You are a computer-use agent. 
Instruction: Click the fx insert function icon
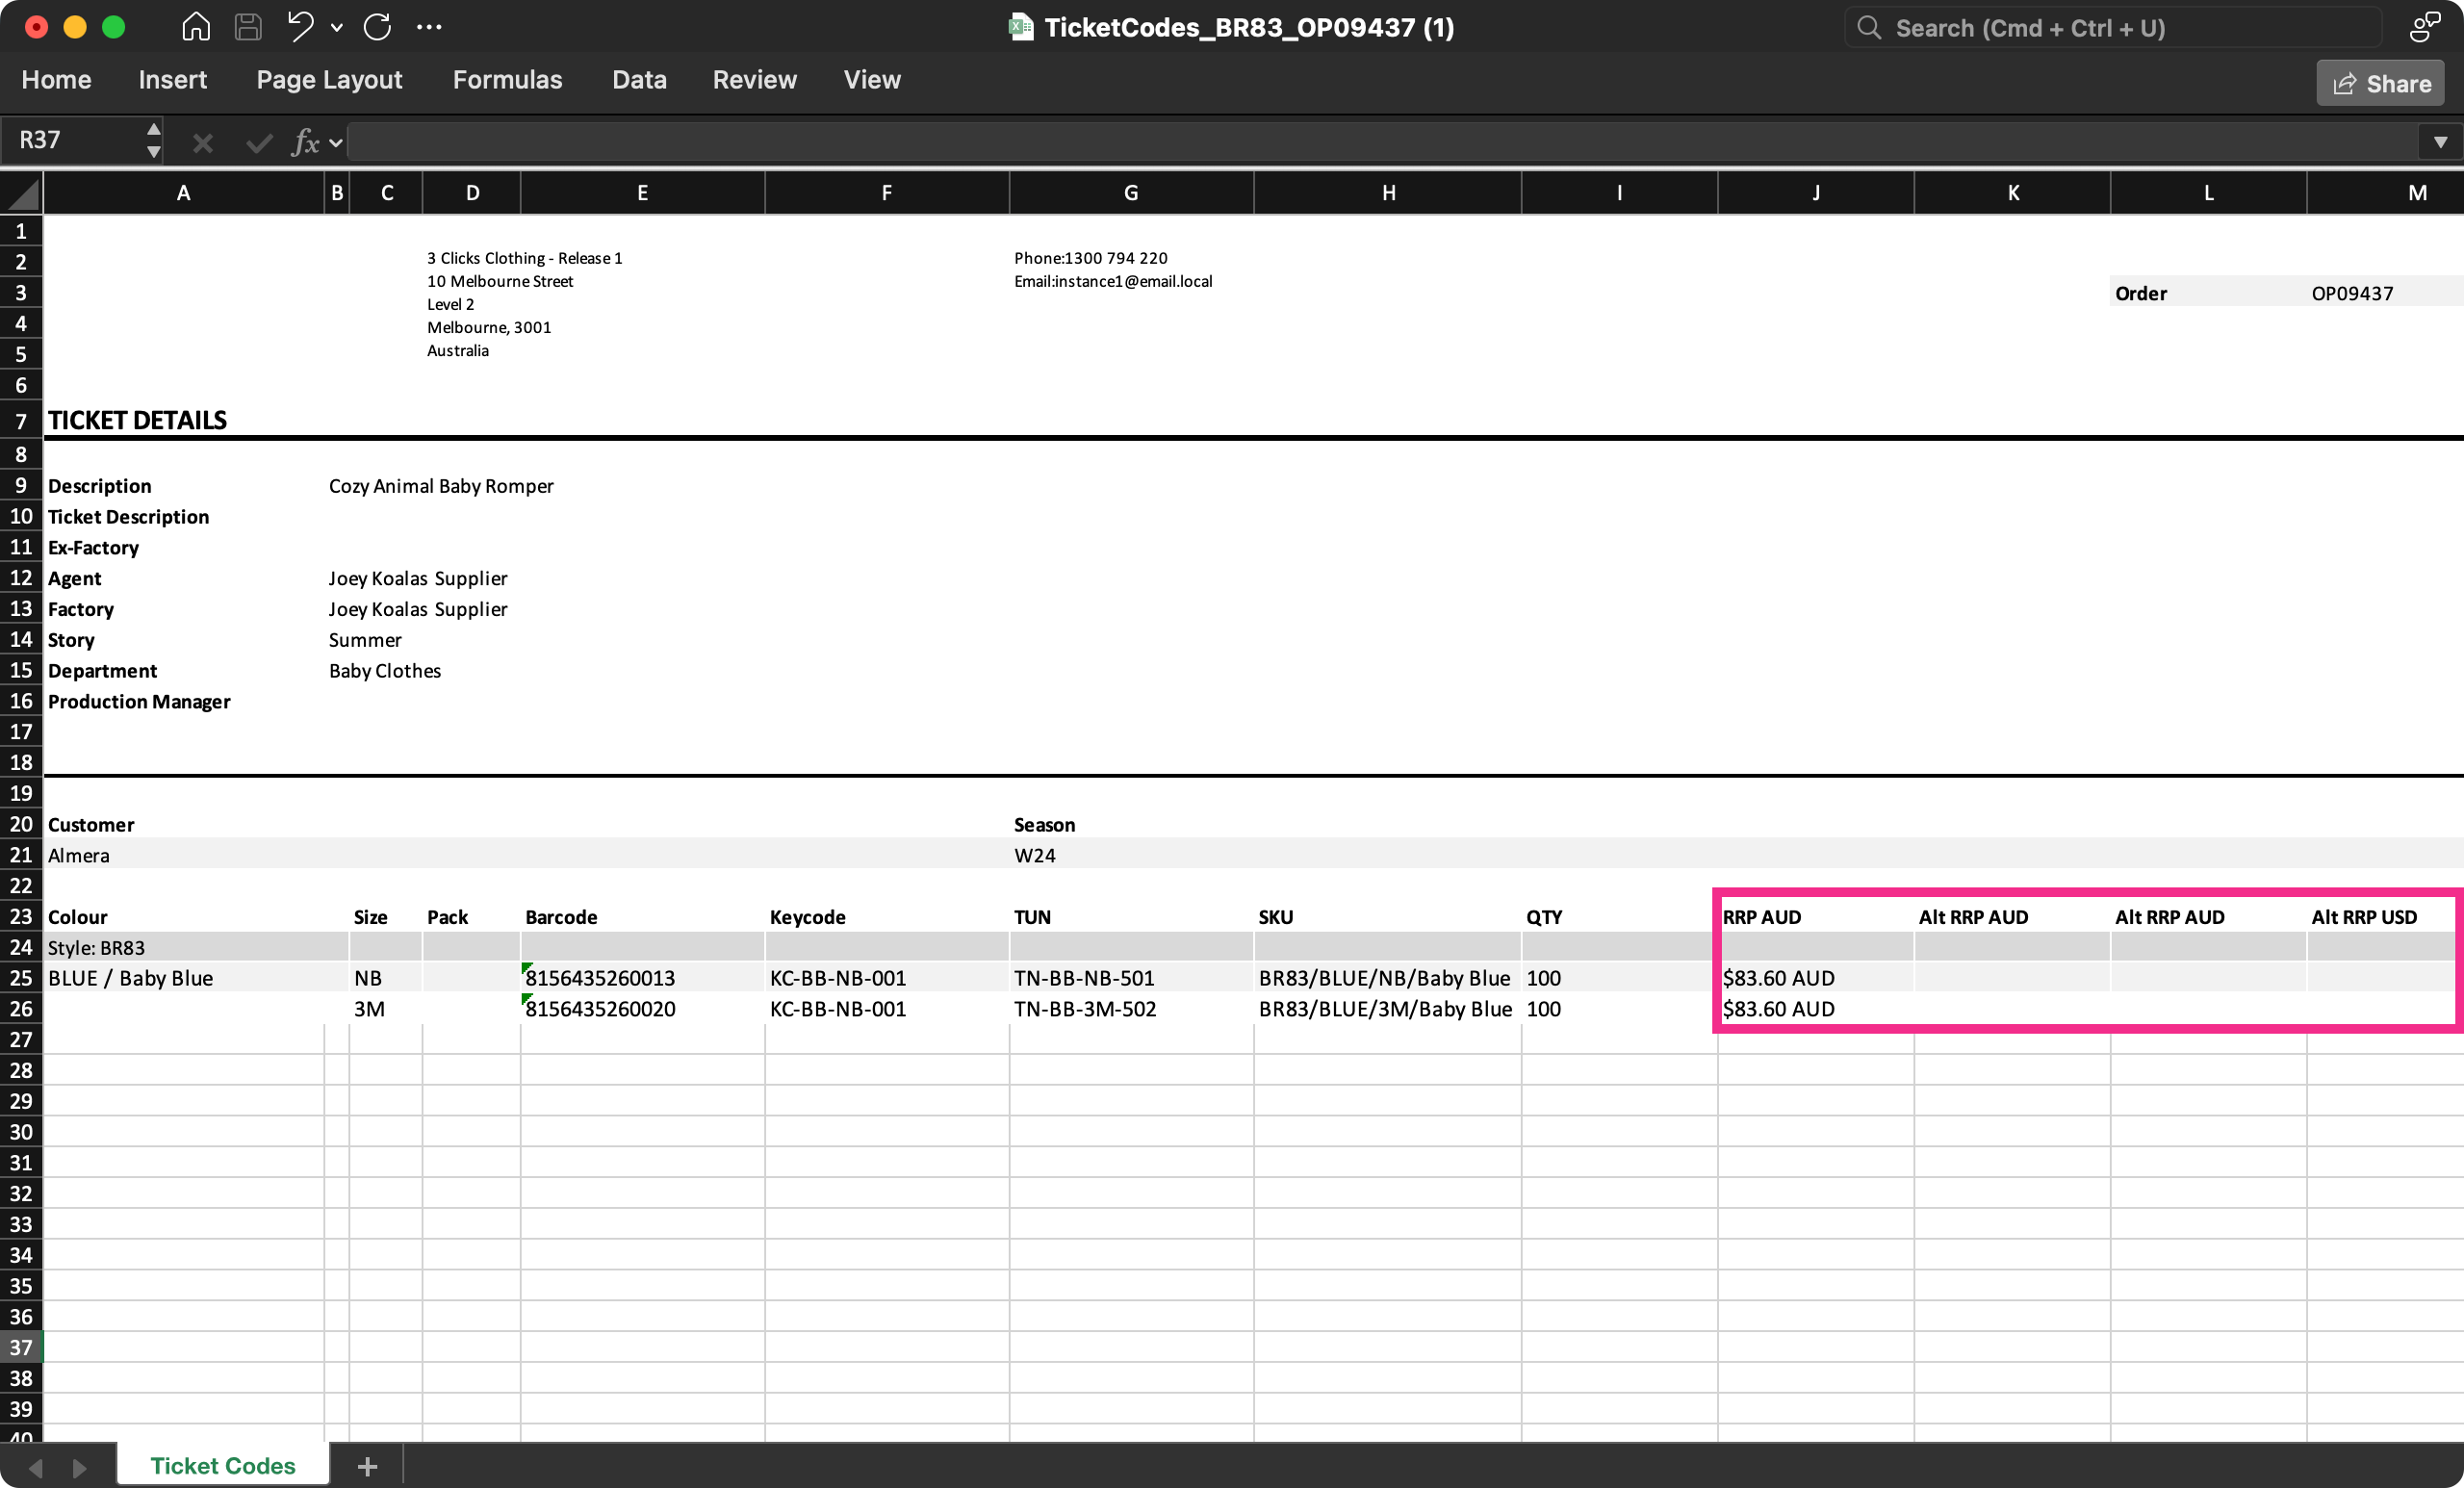[305, 142]
